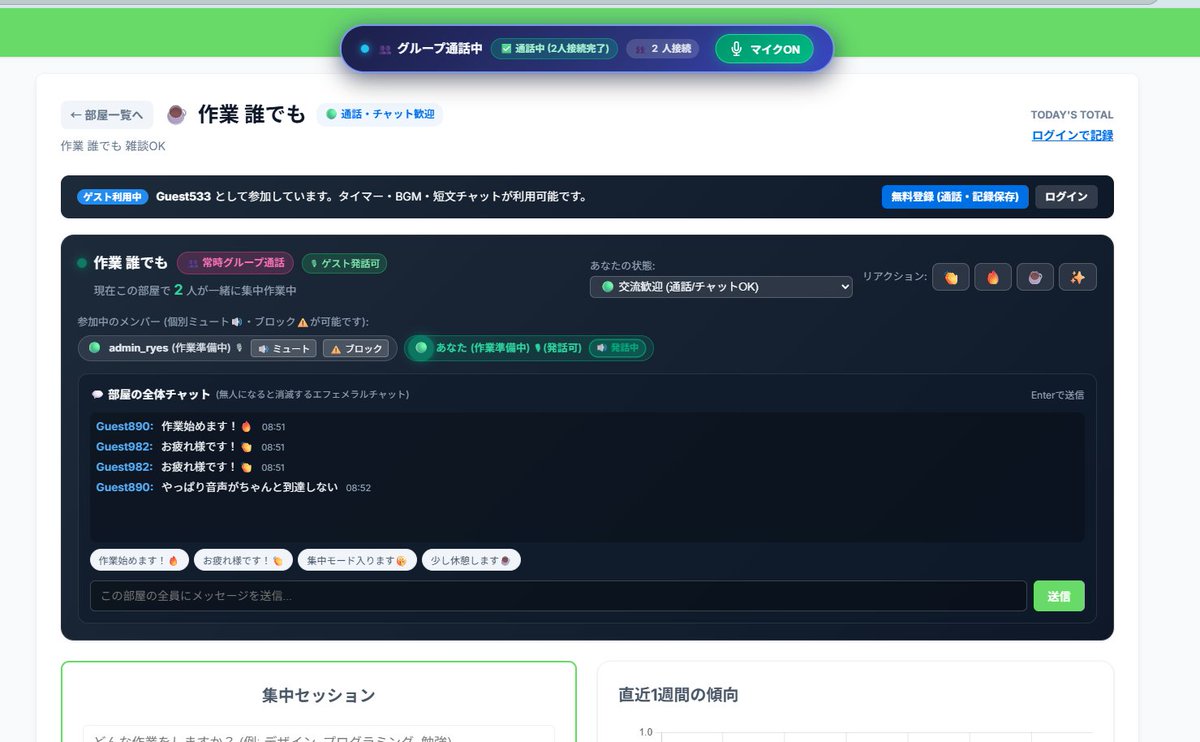The height and width of the screenshot is (742, 1200).
Task: Send the sparkles reaction
Action: coord(1078,277)
